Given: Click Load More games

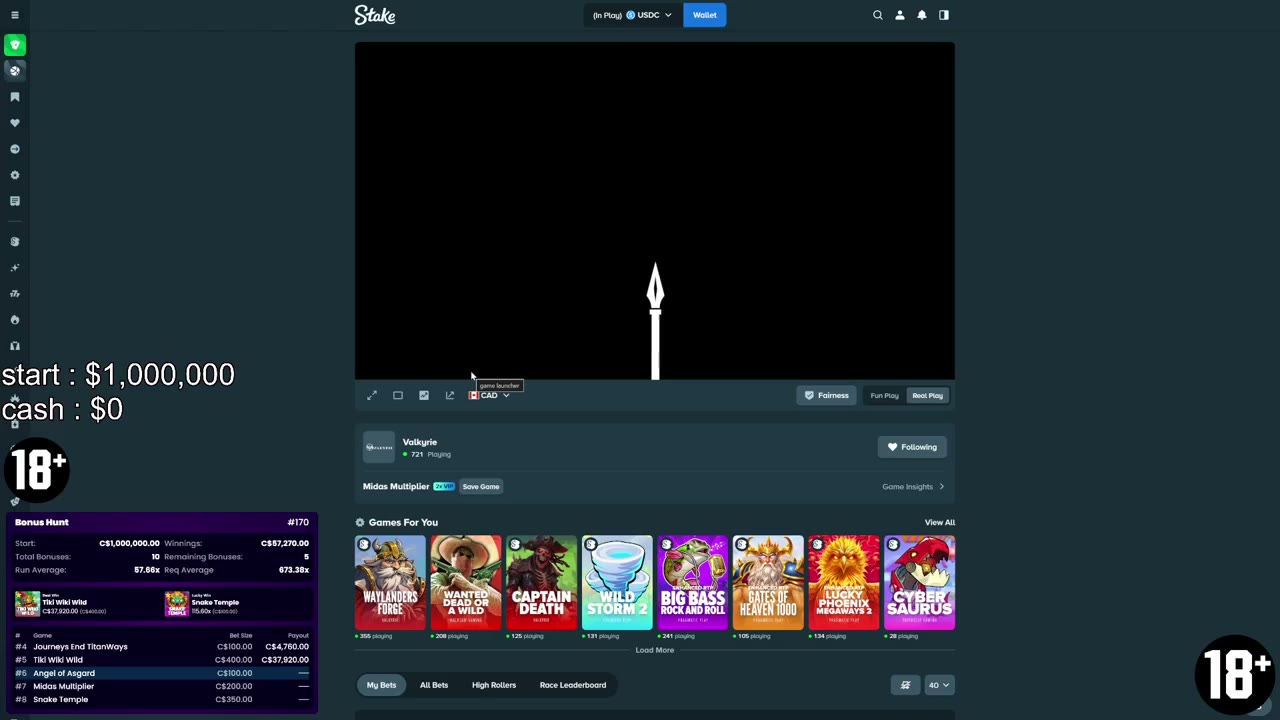Looking at the screenshot, I should (x=655, y=650).
